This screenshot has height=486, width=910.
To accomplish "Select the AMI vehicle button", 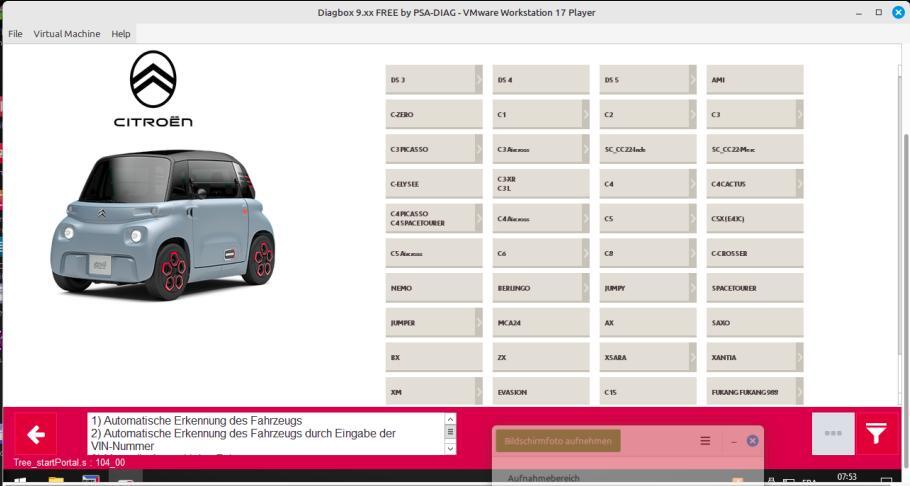I will point(755,80).
